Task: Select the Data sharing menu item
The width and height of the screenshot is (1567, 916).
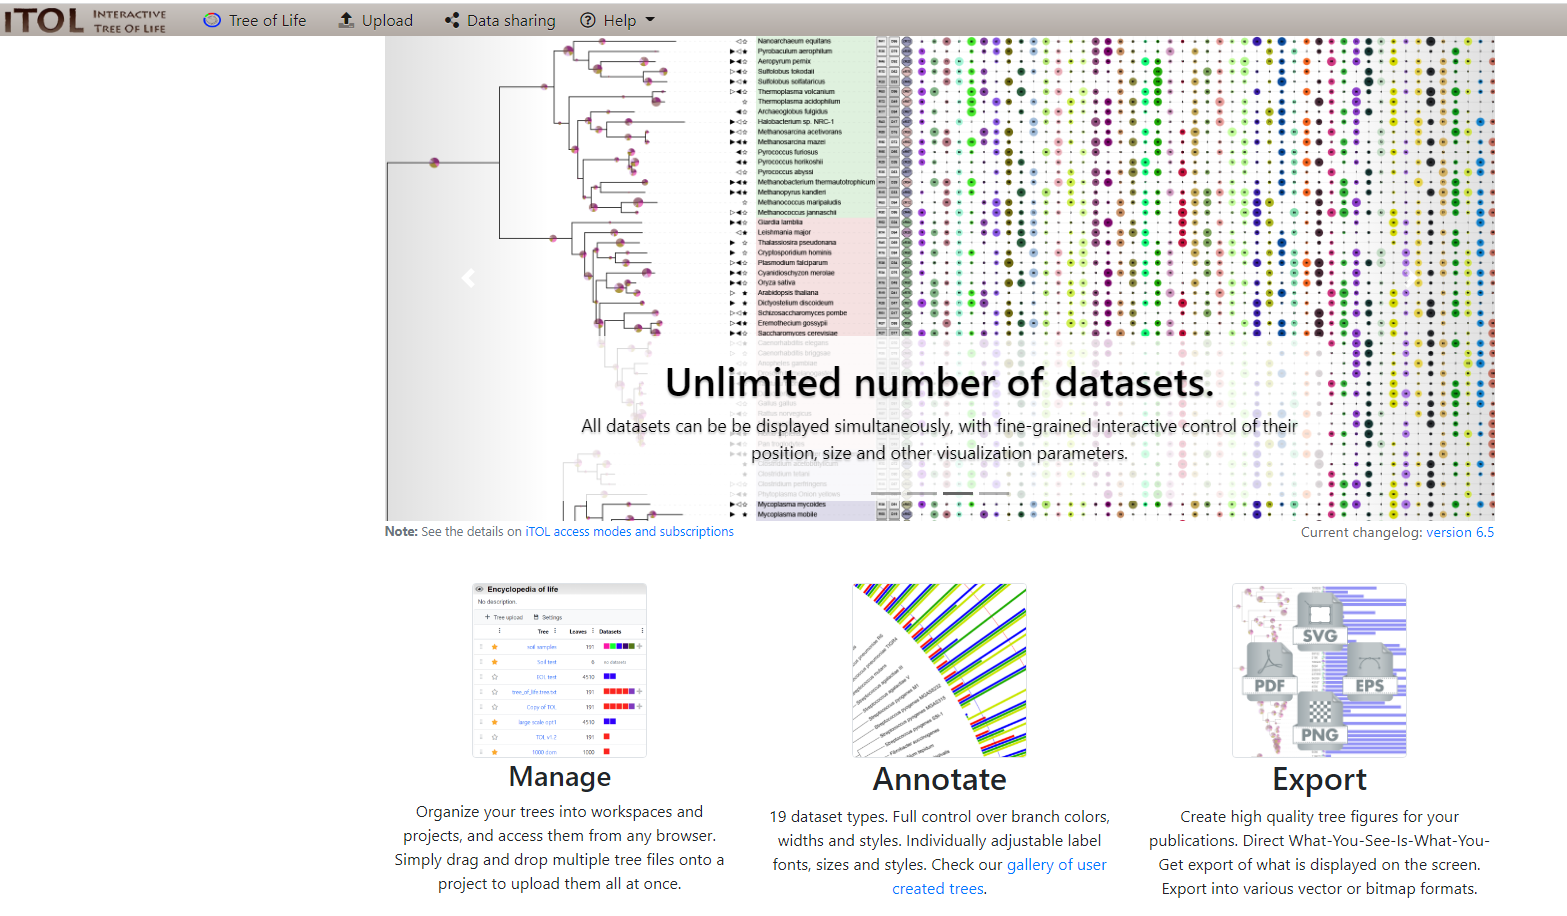Action: point(512,20)
